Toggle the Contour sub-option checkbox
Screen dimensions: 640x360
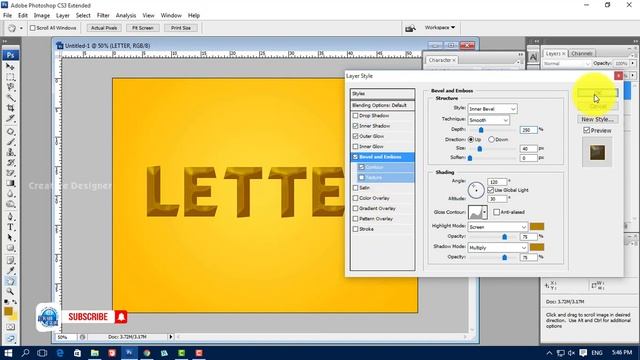(362, 167)
